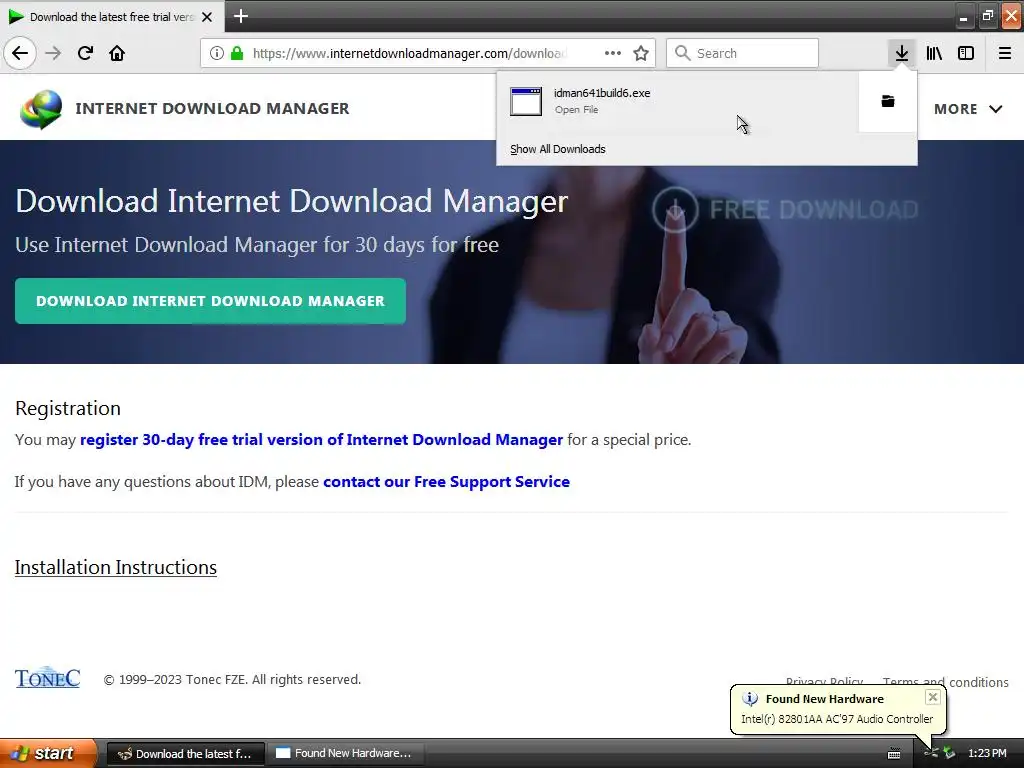Click the idman641build6.exe file icon
The height and width of the screenshot is (768, 1024).
point(526,101)
